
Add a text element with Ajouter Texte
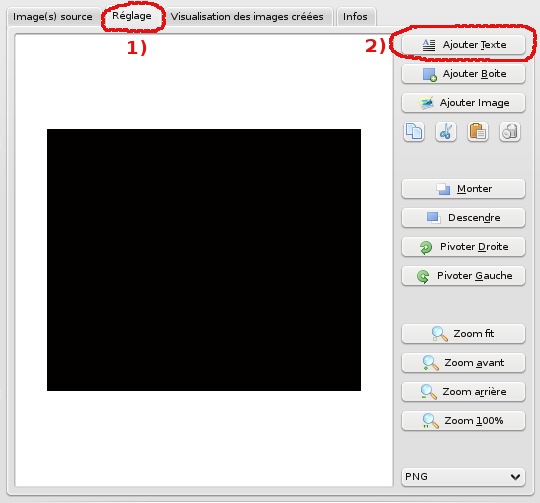(x=463, y=45)
